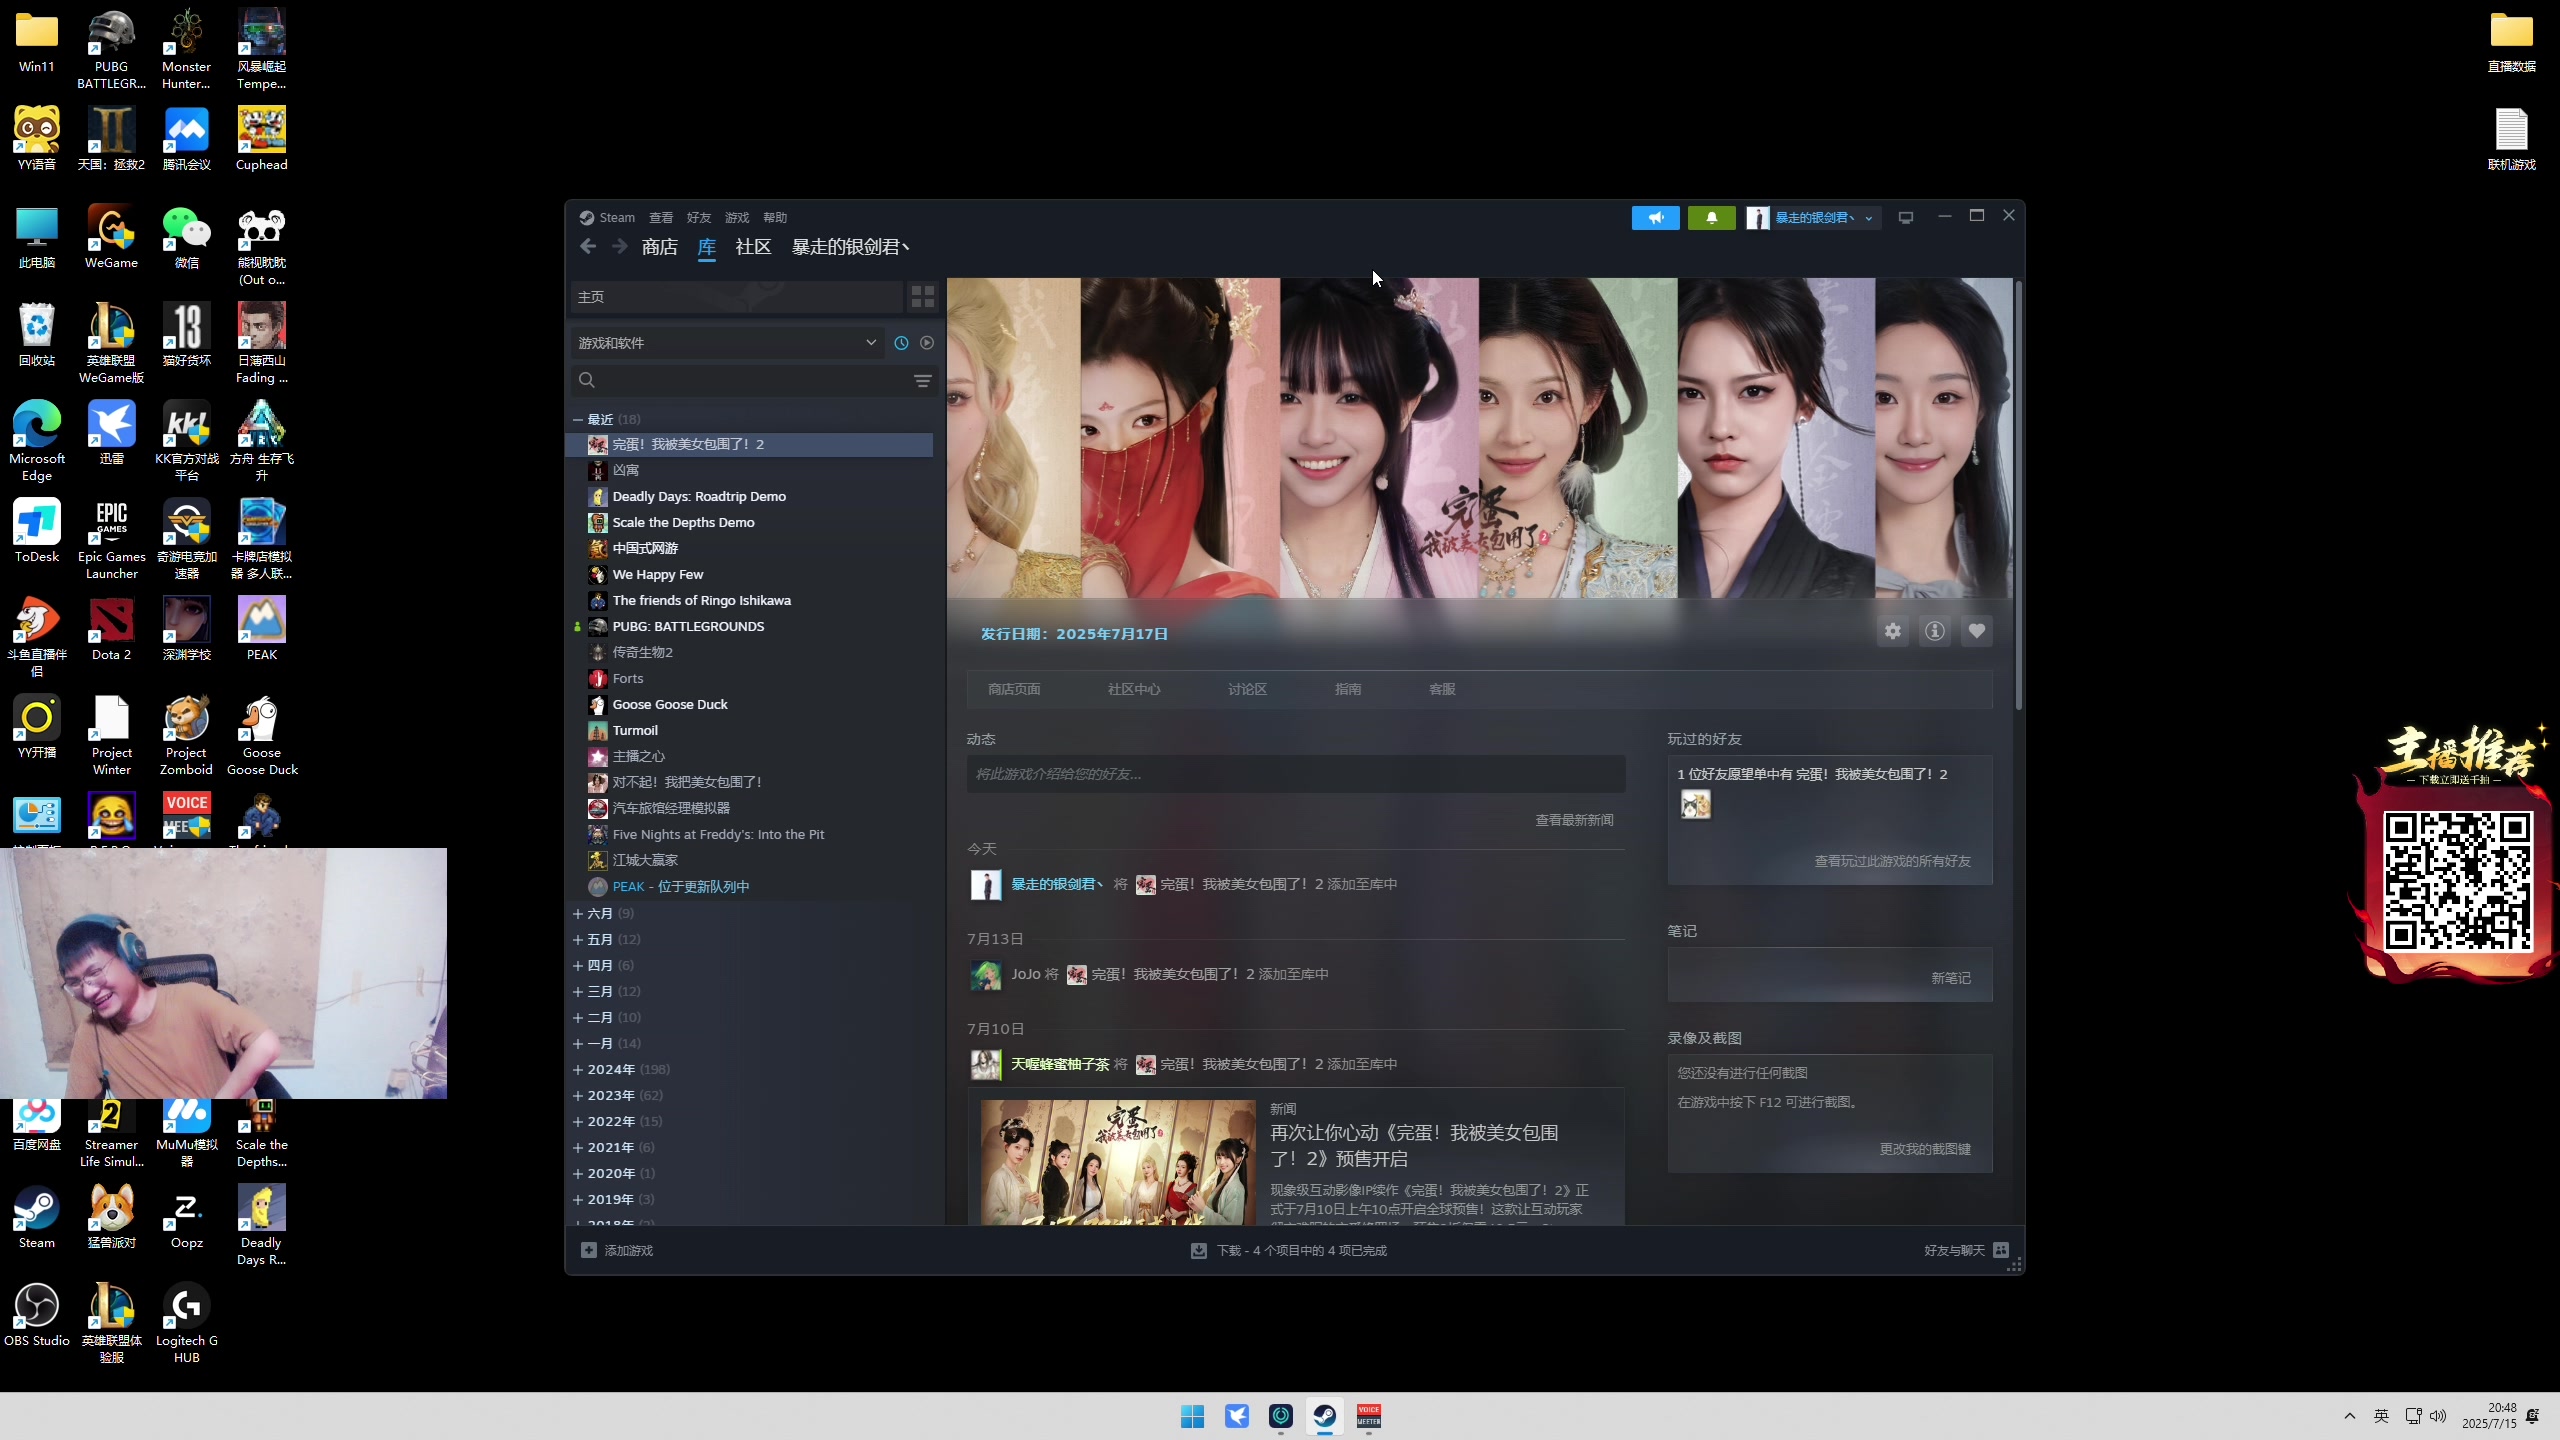Open the 社区中心 game link
Image resolution: width=2560 pixels, height=1440 pixels.
1134,689
